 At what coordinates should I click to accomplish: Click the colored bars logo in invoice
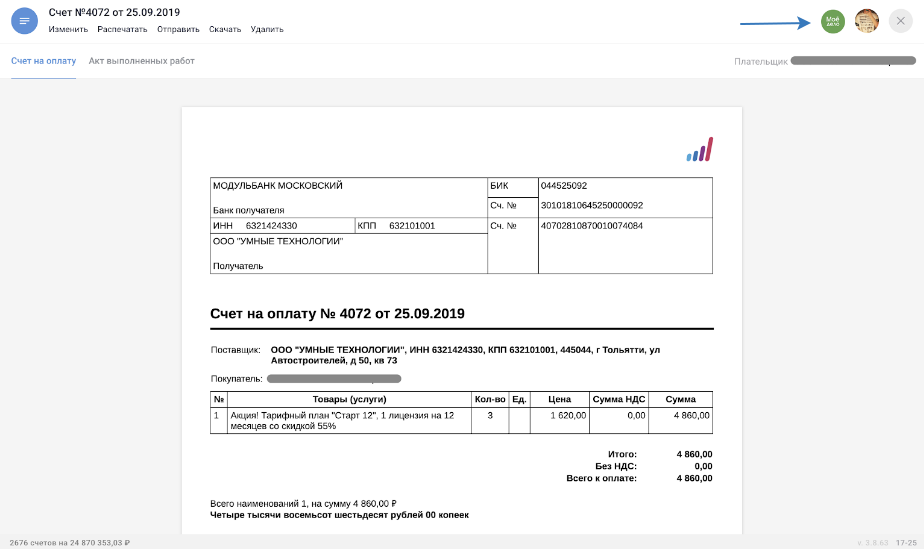[699, 150]
